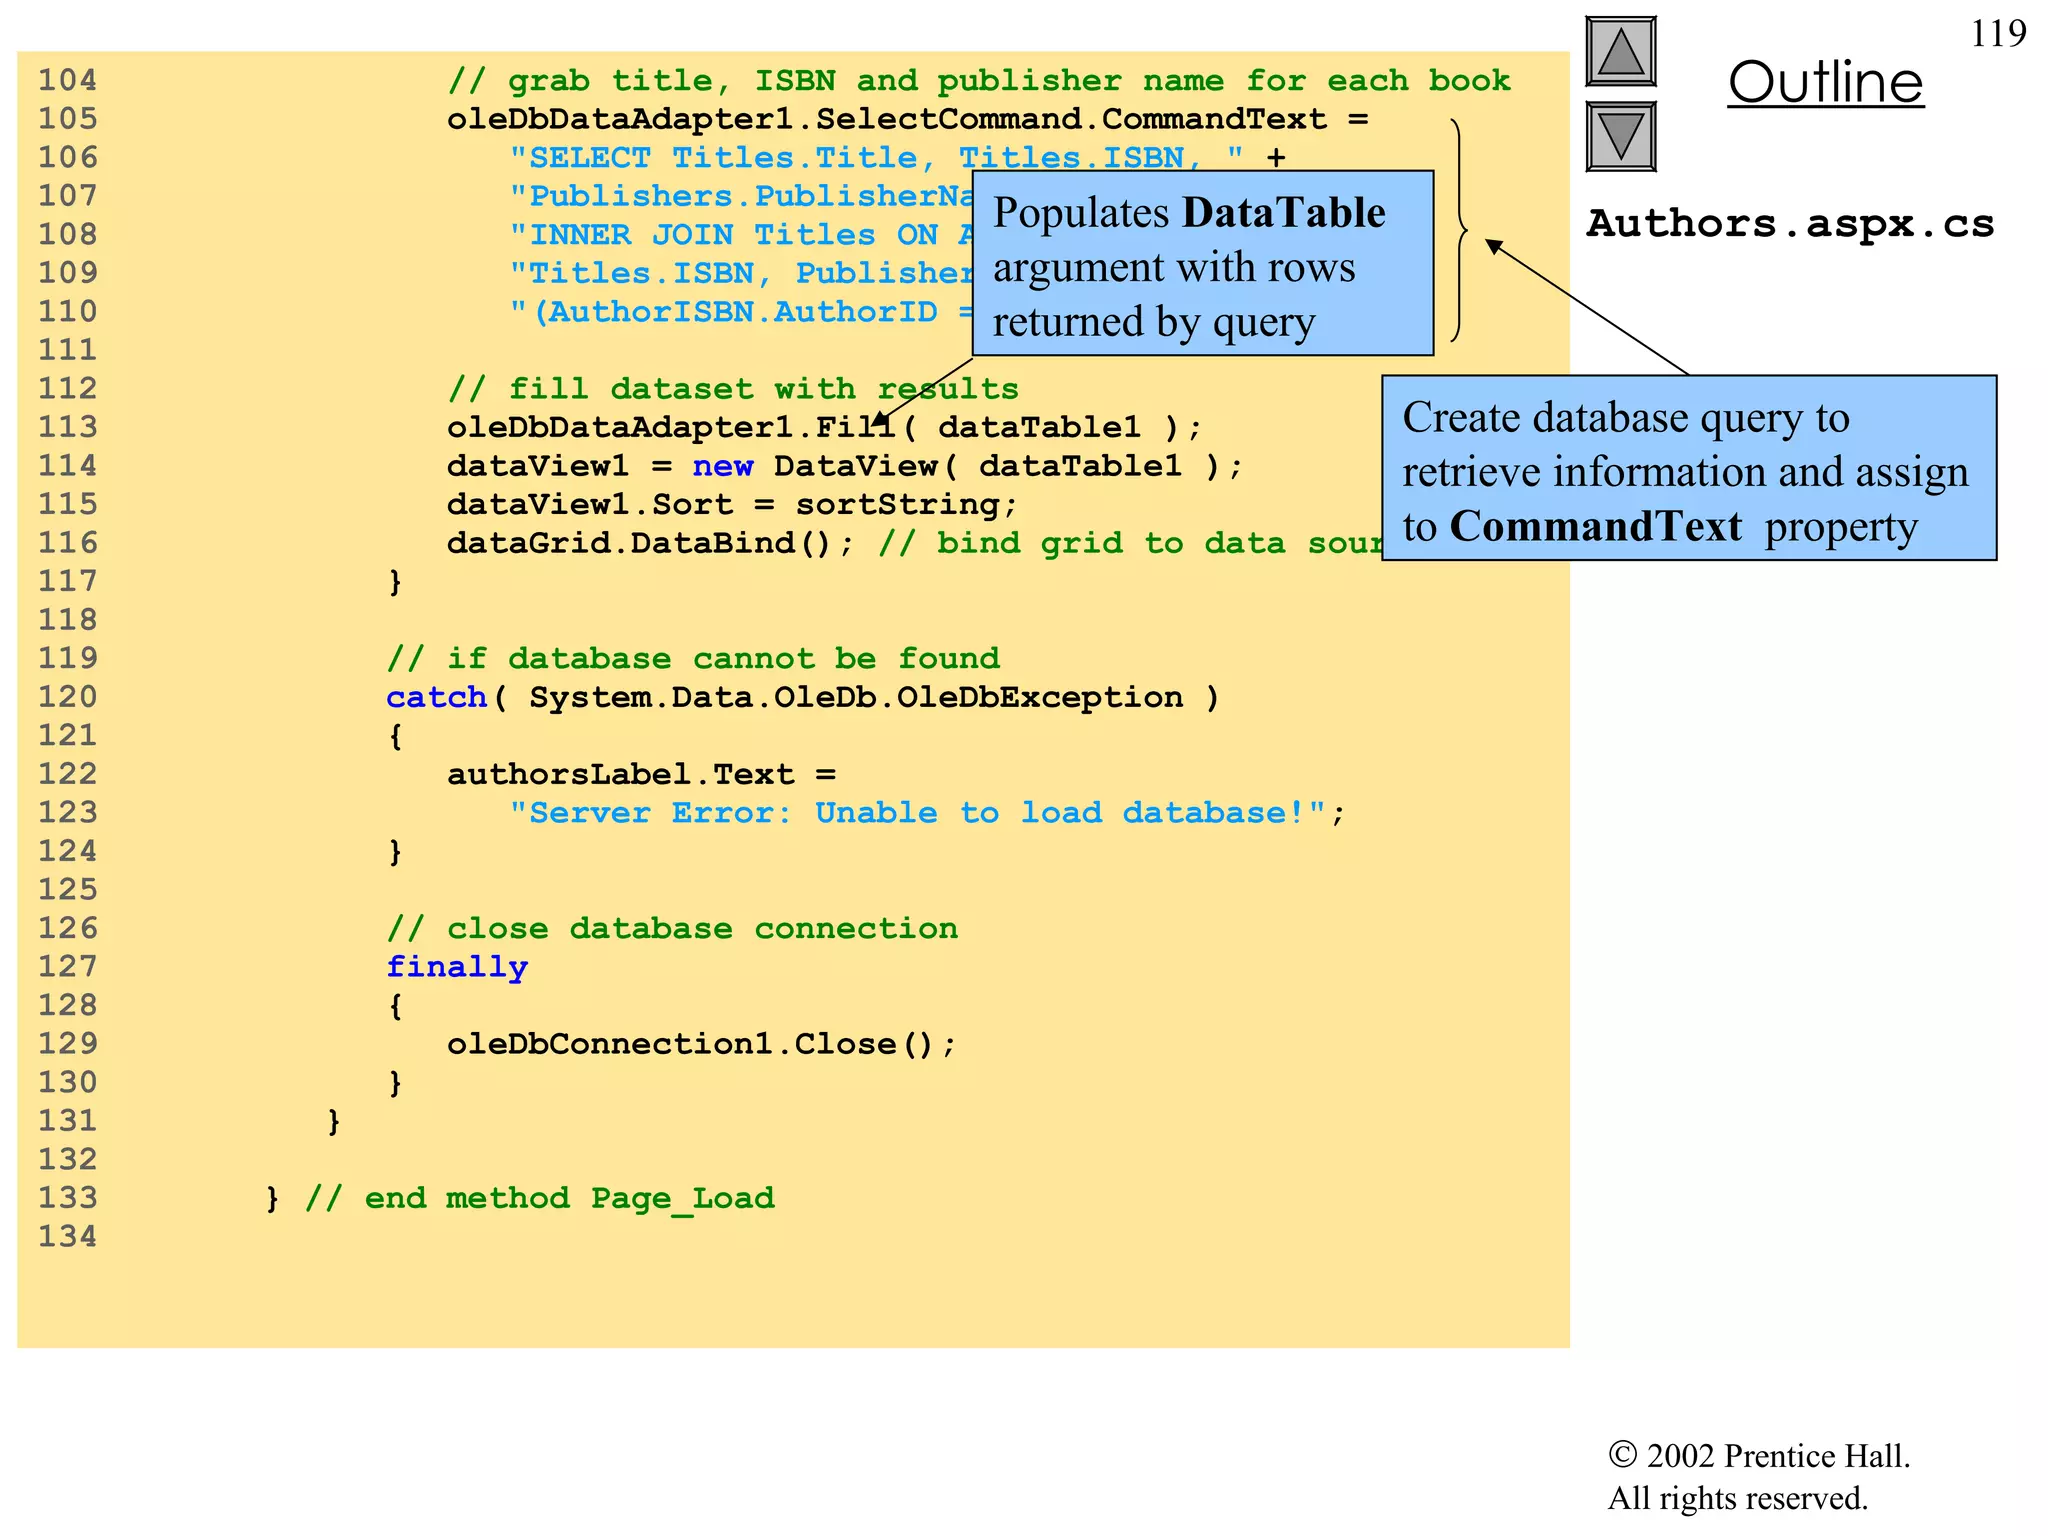Click the authorsLabel.Text assignment
This screenshot has height=1536, width=2048.
pyautogui.click(x=640, y=775)
